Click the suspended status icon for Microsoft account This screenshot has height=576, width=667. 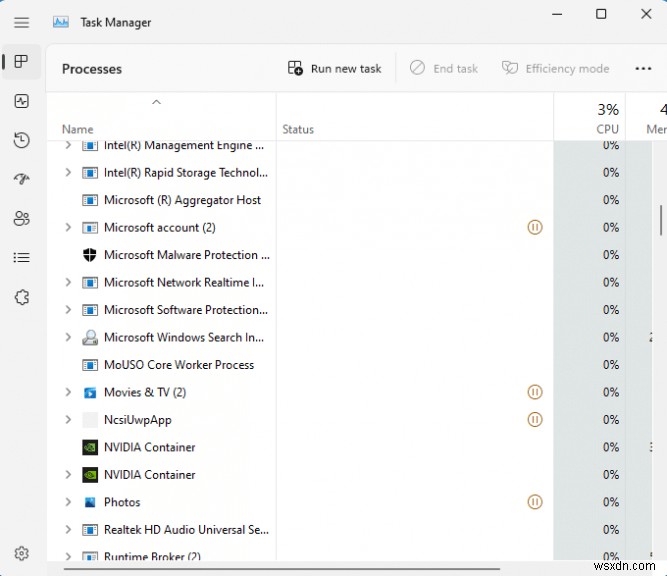(x=535, y=227)
